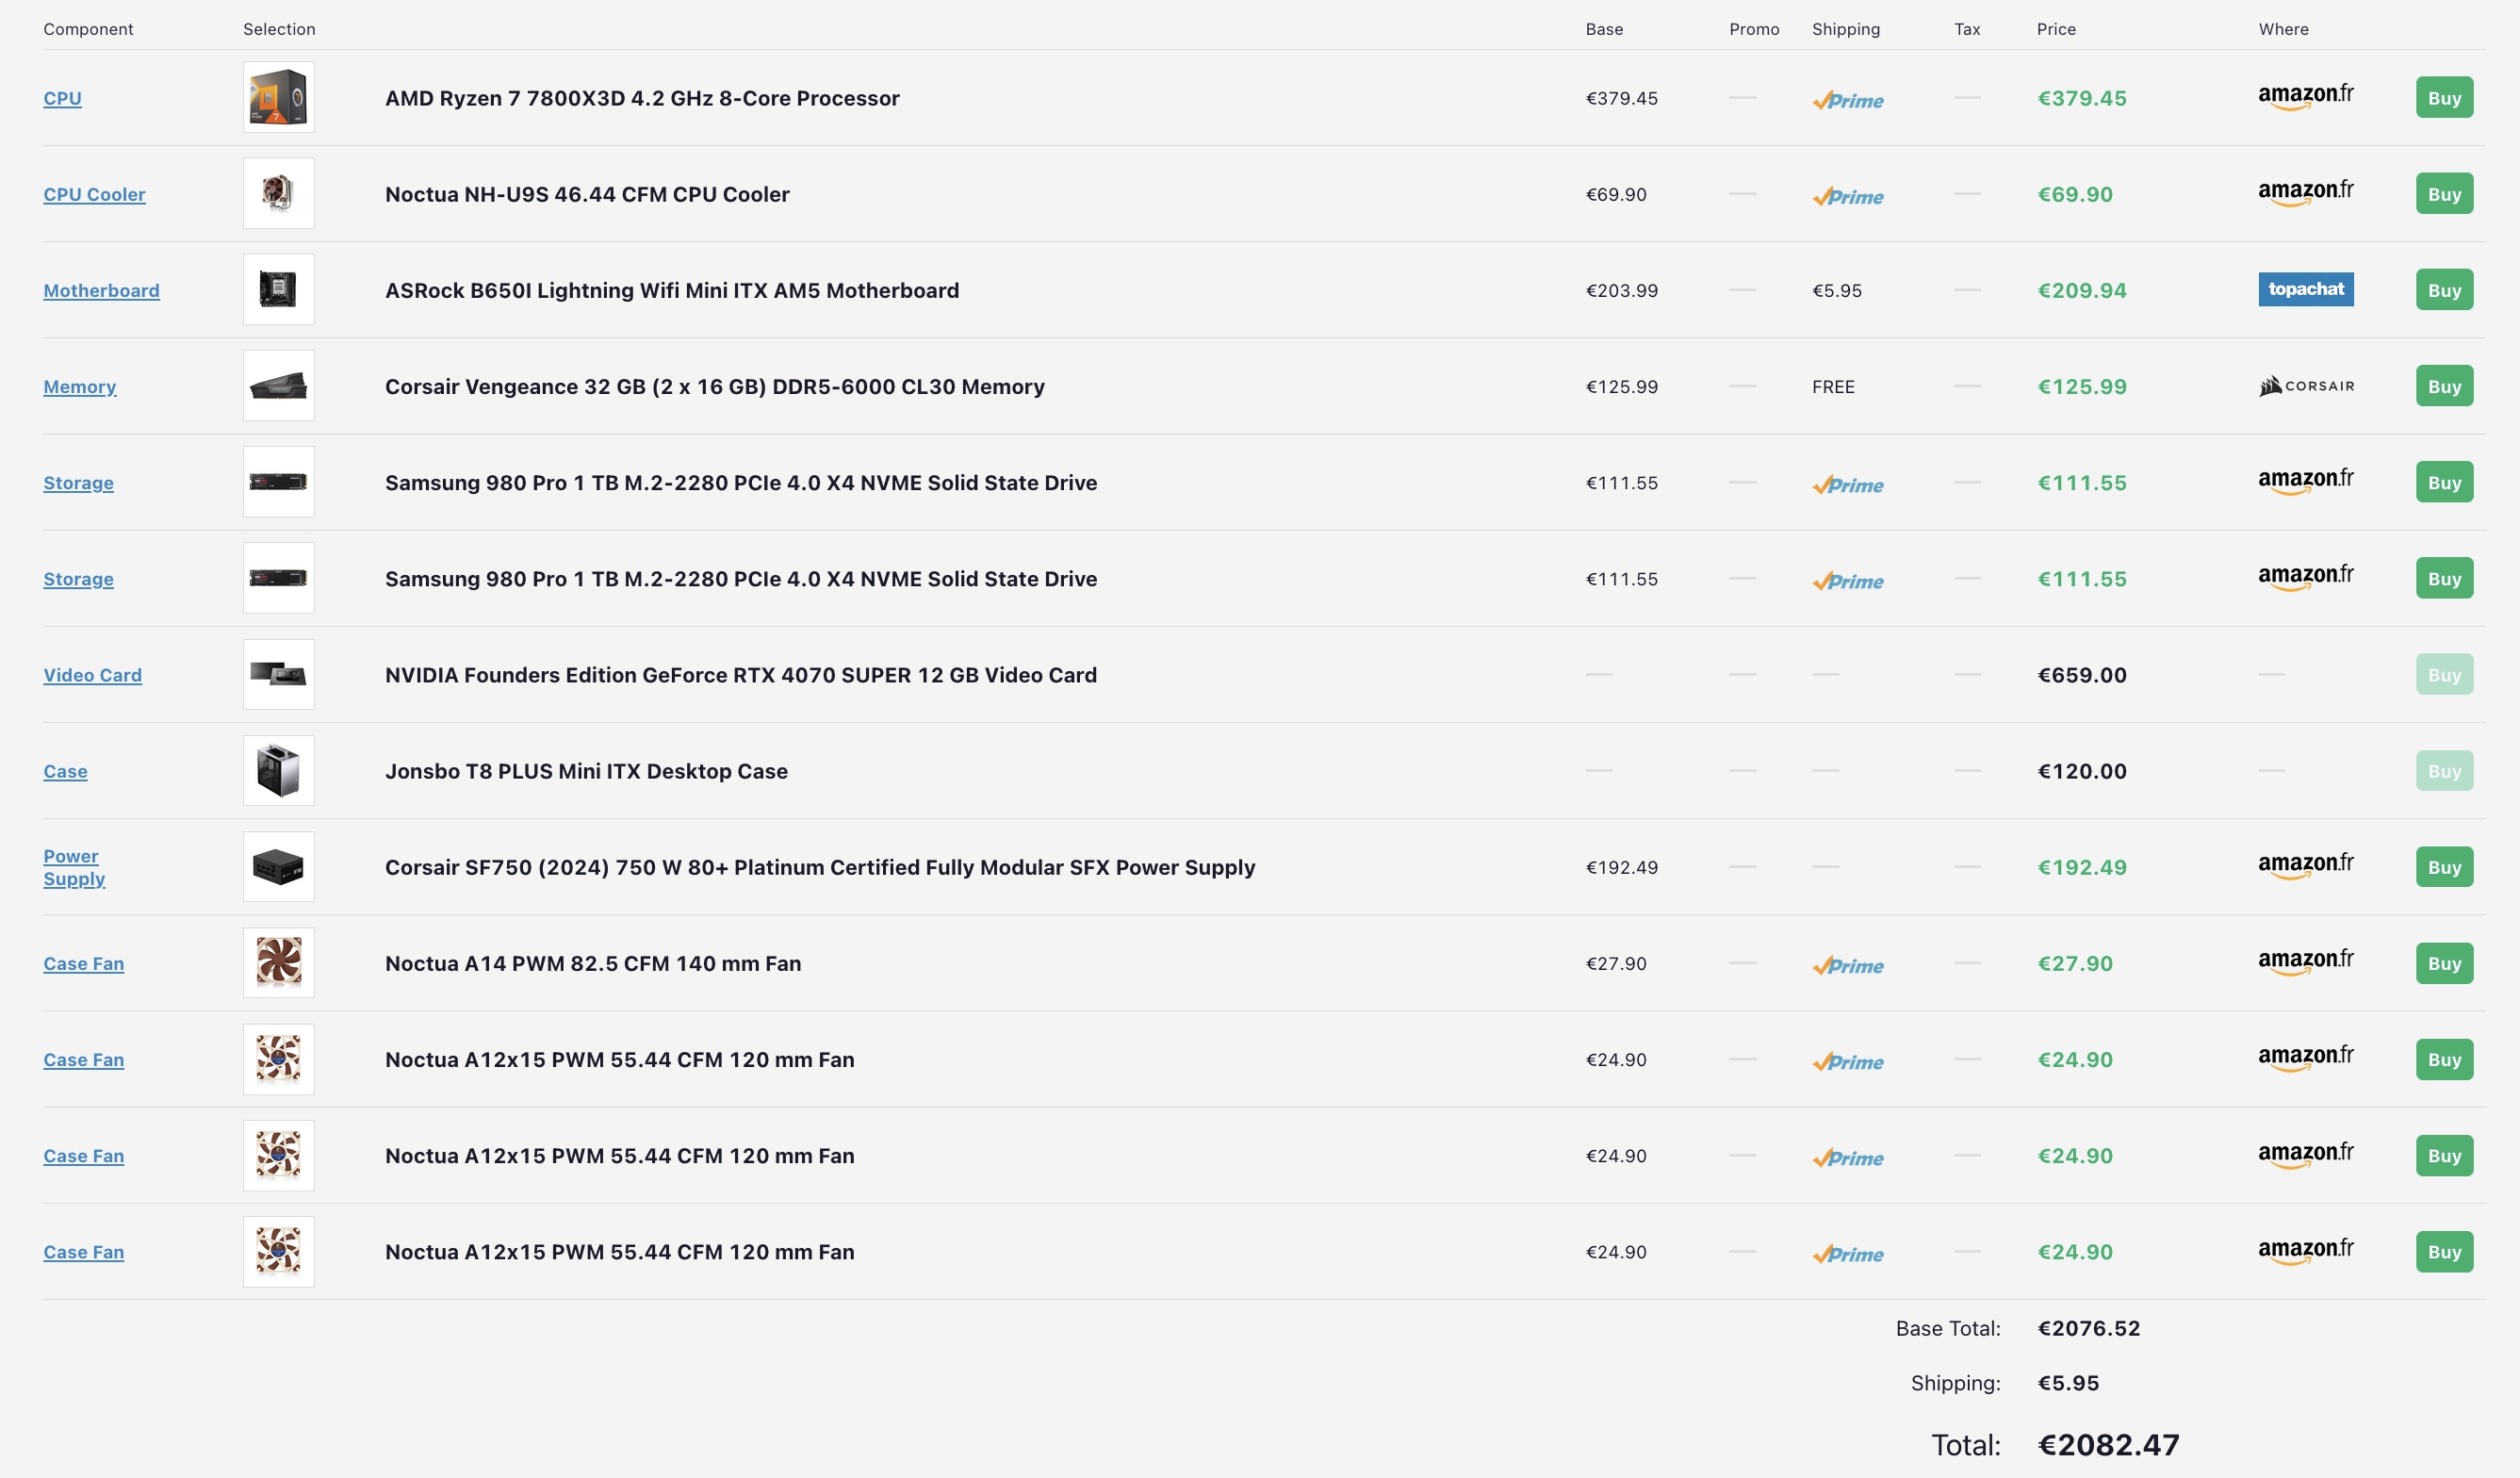
Task: Open the Noctua NH-U9S cooler thumbnail image
Action: tap(278, 193)
